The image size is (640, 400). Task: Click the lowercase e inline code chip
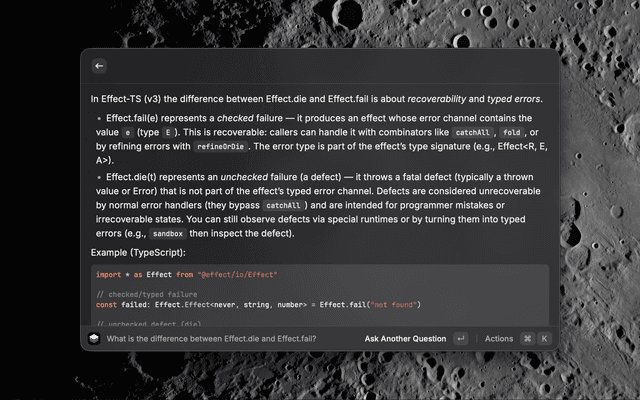128,132
